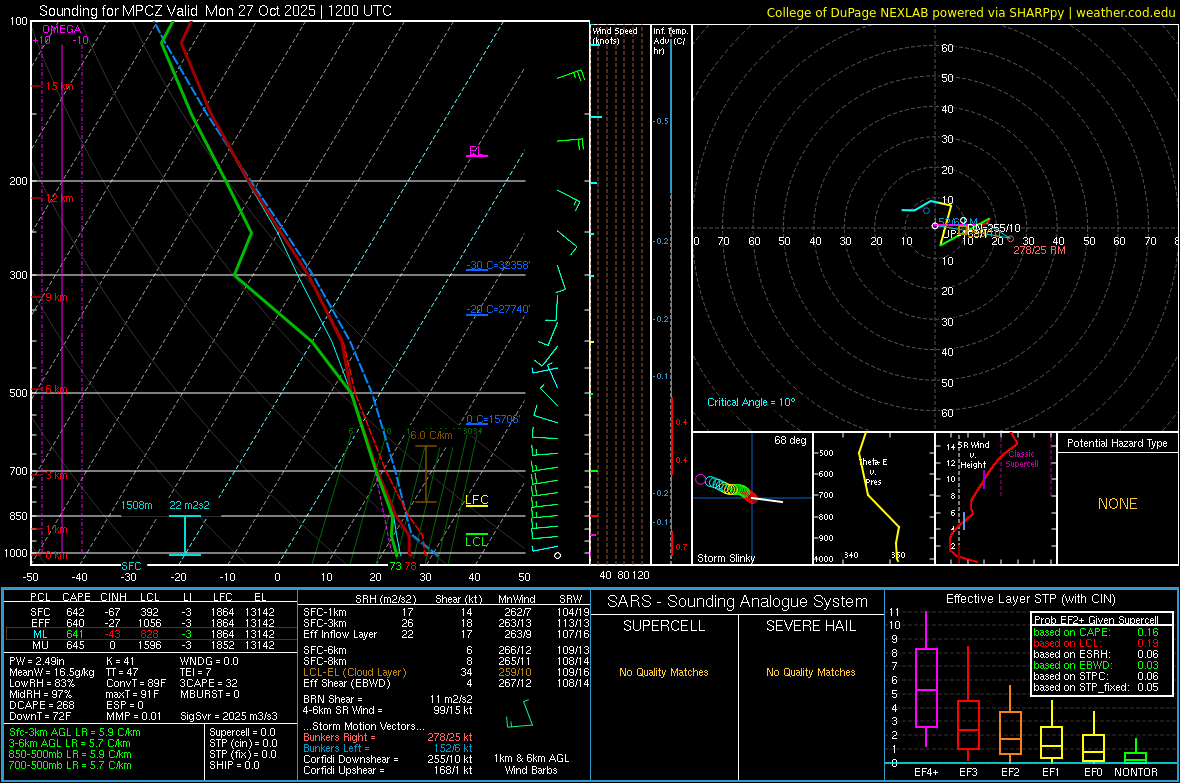1180x783 pixels.
Task: Click the SUPERCELL column header
Action: click(x=664, y=626)
